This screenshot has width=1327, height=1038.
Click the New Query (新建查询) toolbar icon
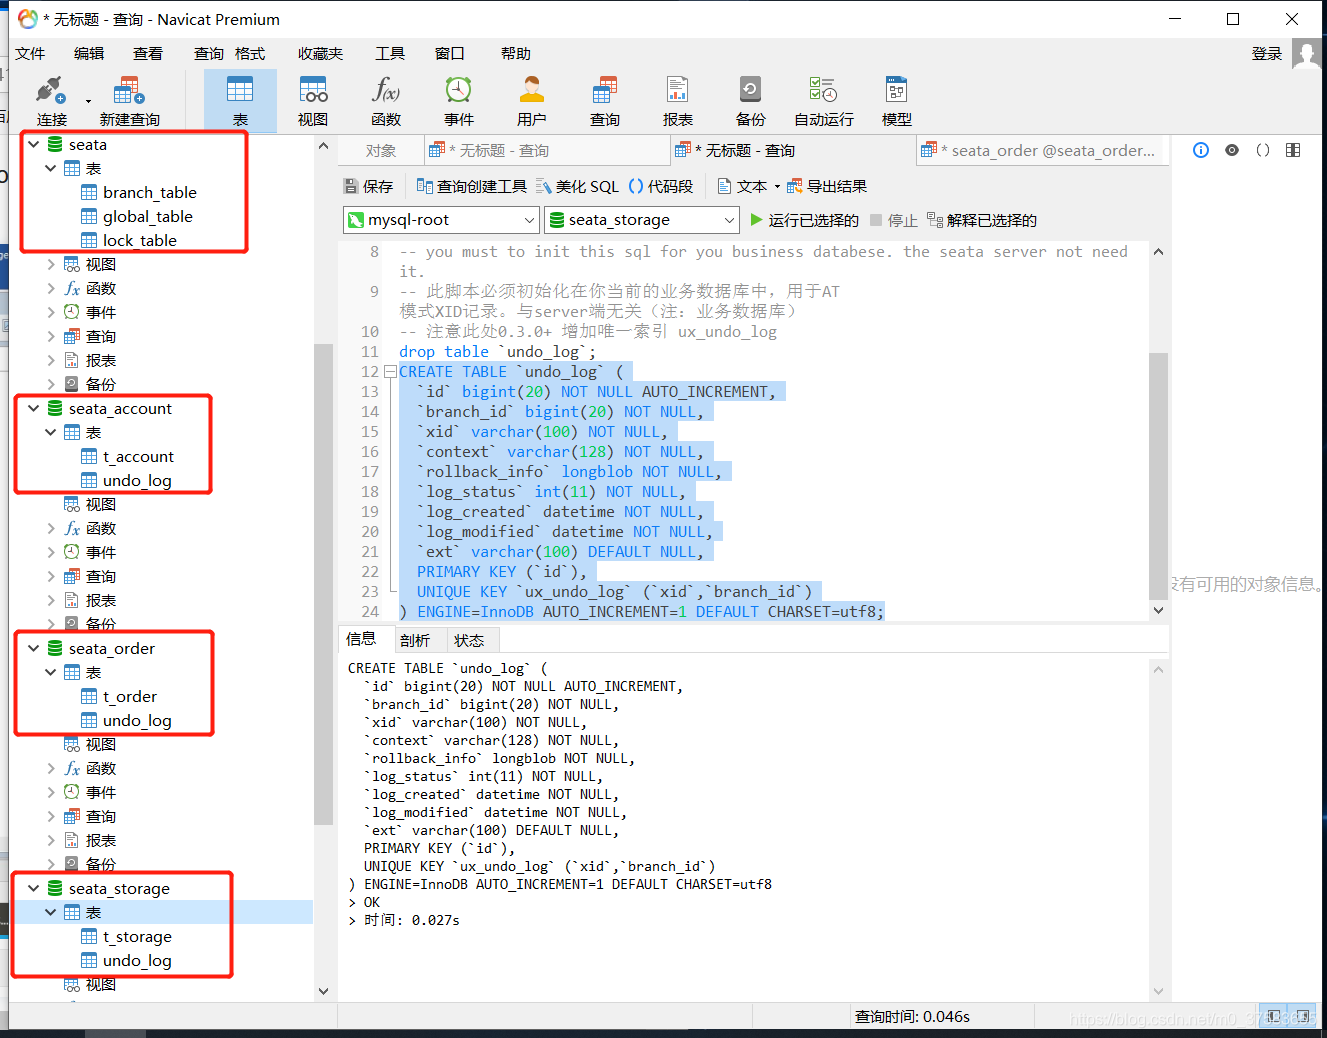(x=129, y=101)
